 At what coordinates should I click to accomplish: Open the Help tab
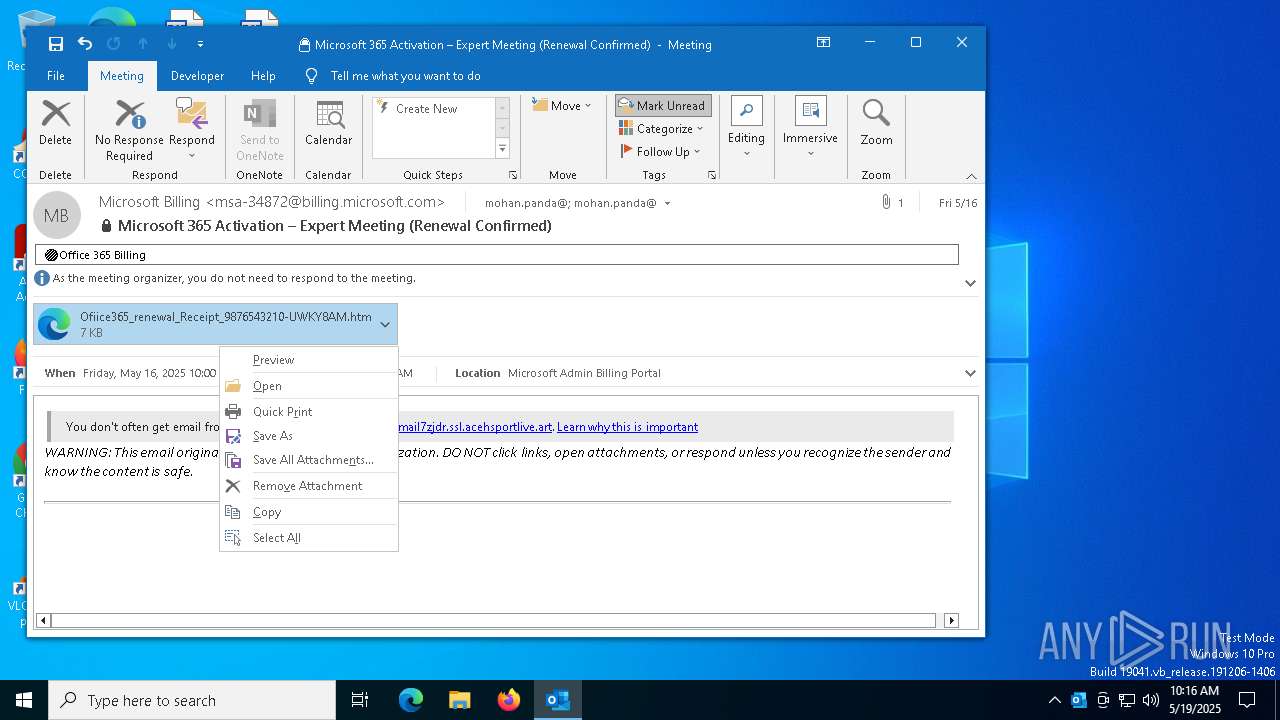263,76
